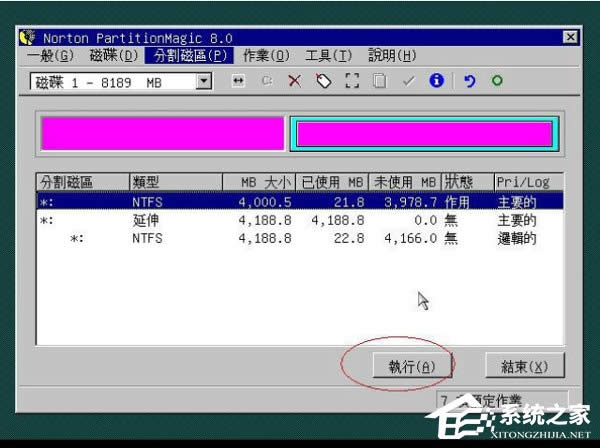Image resolution: width=600 pixels, height=448 pixels.
Task: Click the pending operations status bar entry
Action: click(x=502, y=401)
